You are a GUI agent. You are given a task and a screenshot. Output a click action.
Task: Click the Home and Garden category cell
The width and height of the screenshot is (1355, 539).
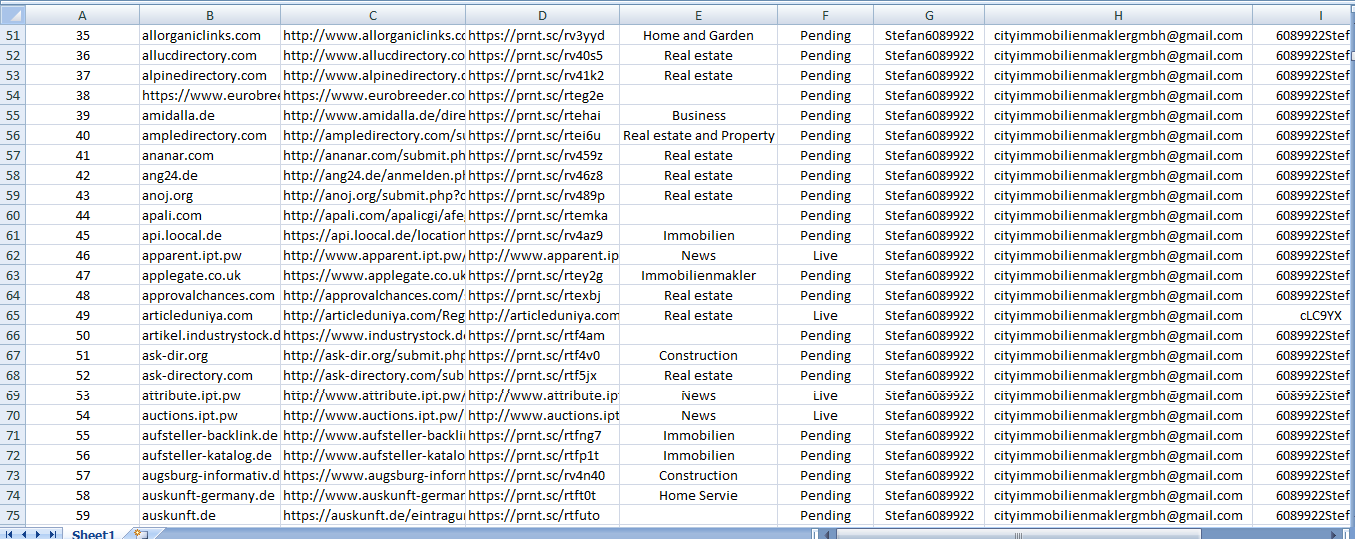pos(699,35)
